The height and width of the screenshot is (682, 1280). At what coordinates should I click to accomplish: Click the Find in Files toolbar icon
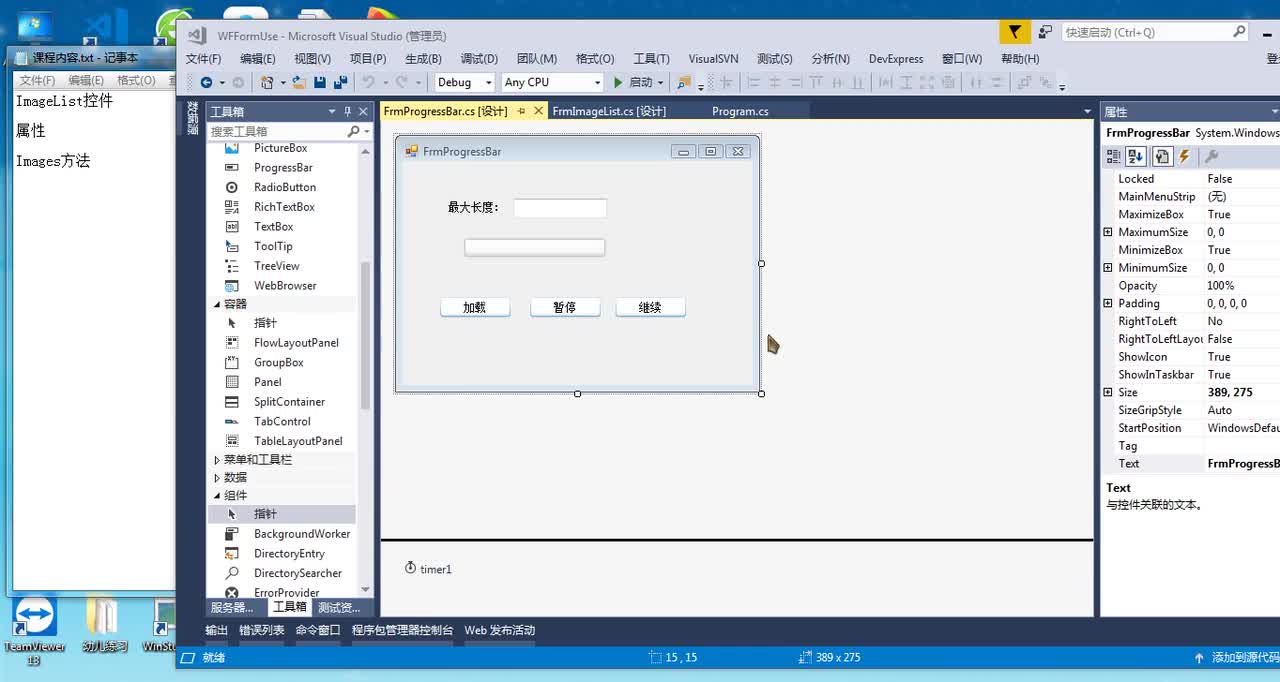coord(684,82)
